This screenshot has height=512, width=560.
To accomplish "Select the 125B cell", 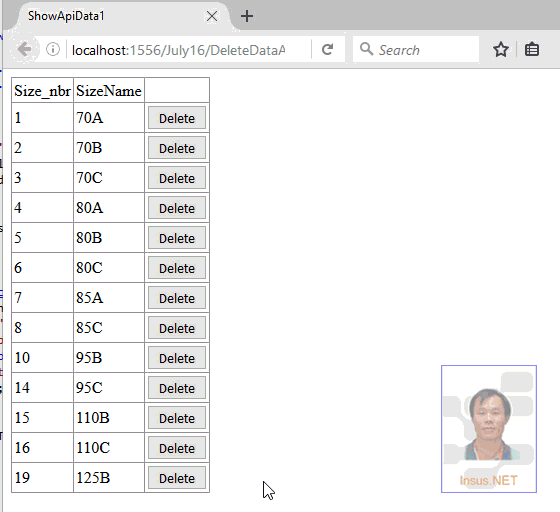I will click(x=109, y=478).
